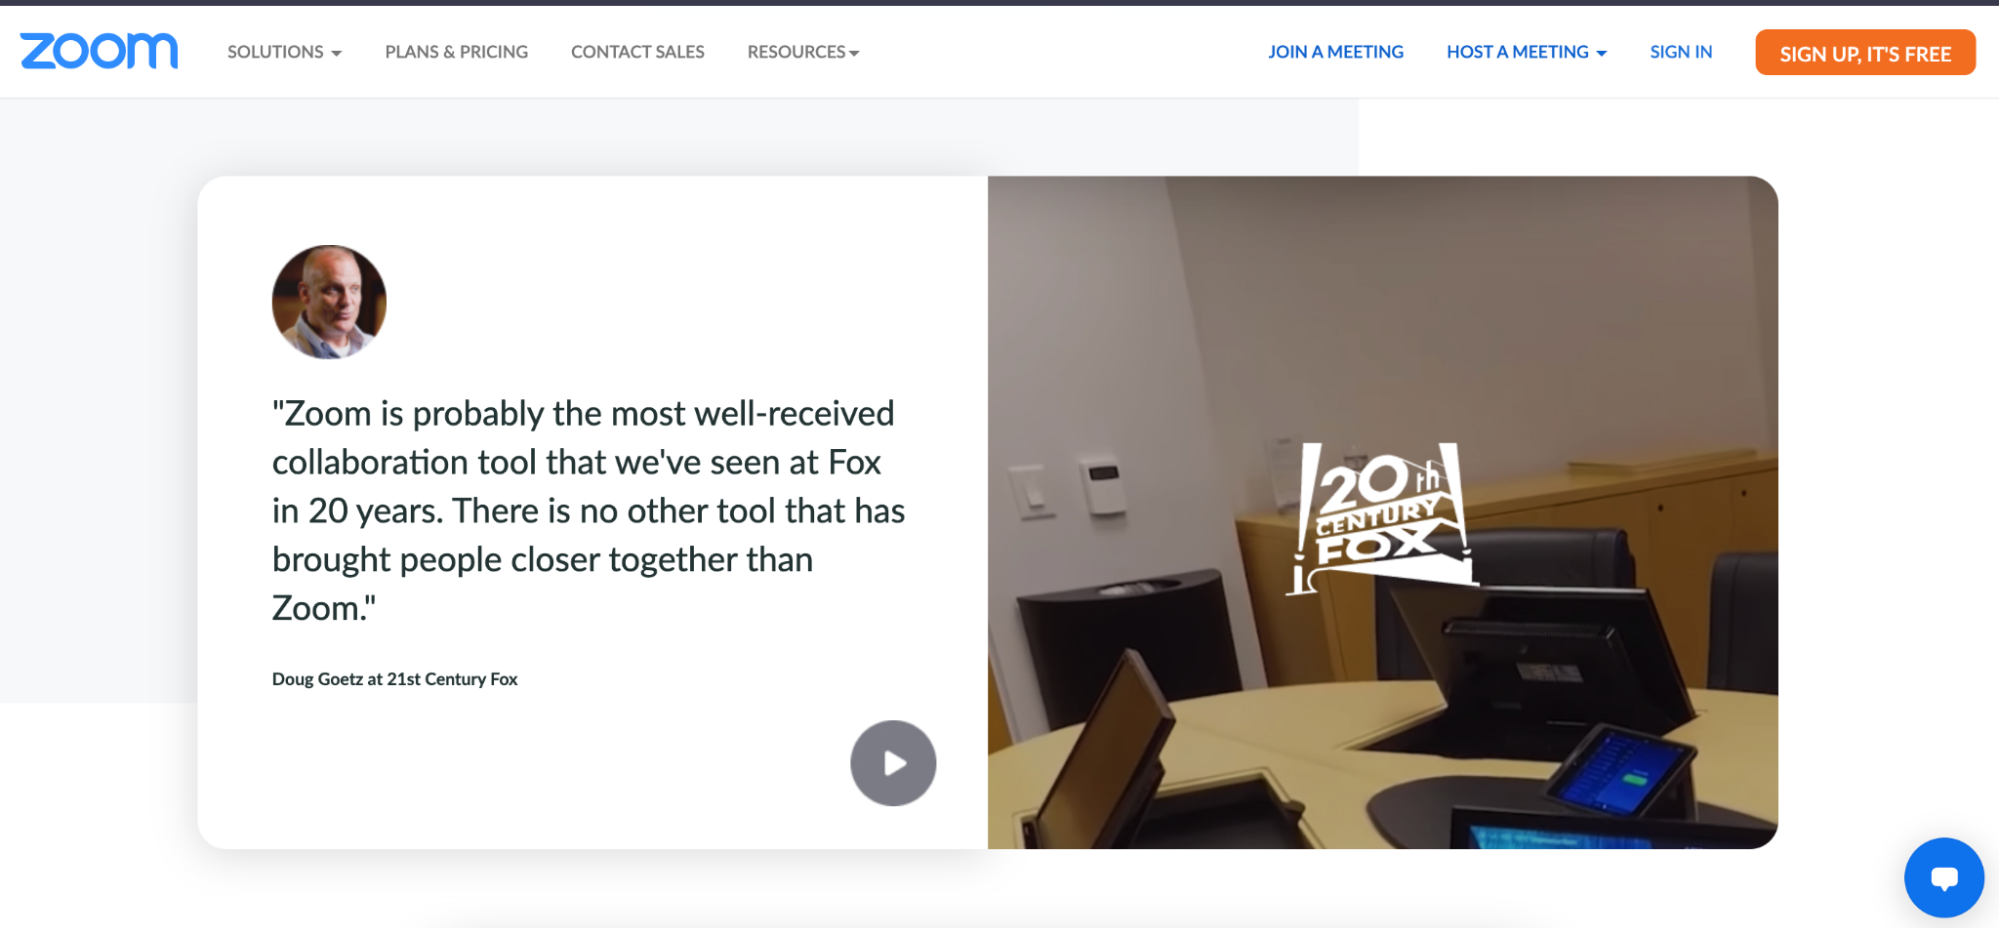This screenshot has height=929, width=1999.
Task: Open the chat bubble widget
Action: click(1943, 877)
